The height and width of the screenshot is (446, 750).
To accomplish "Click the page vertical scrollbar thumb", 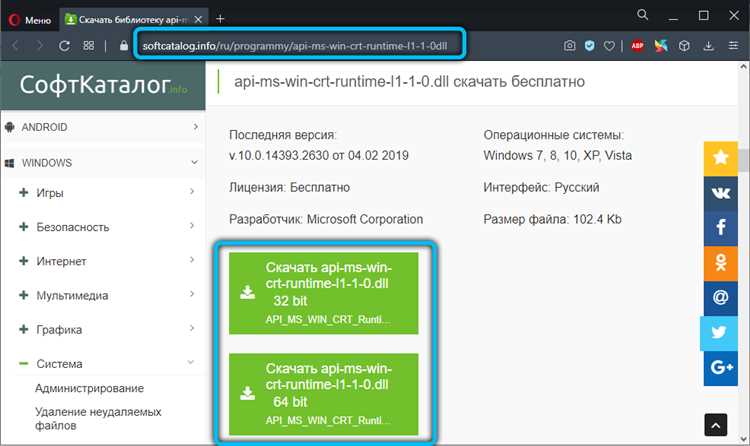I will point(744,161).
